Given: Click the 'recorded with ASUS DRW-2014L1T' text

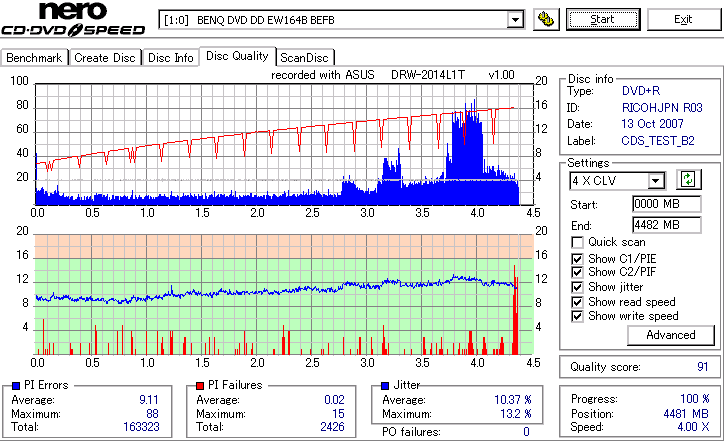Looking at the screenshot, I should point(368,75).
